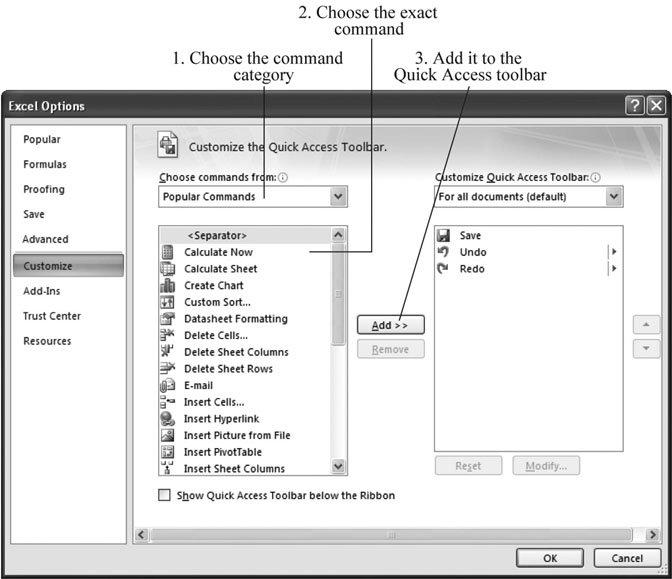Viewport: 672px width, 579px height.
Task: Click the Create Chart bar icon
Action: point(167,285)
